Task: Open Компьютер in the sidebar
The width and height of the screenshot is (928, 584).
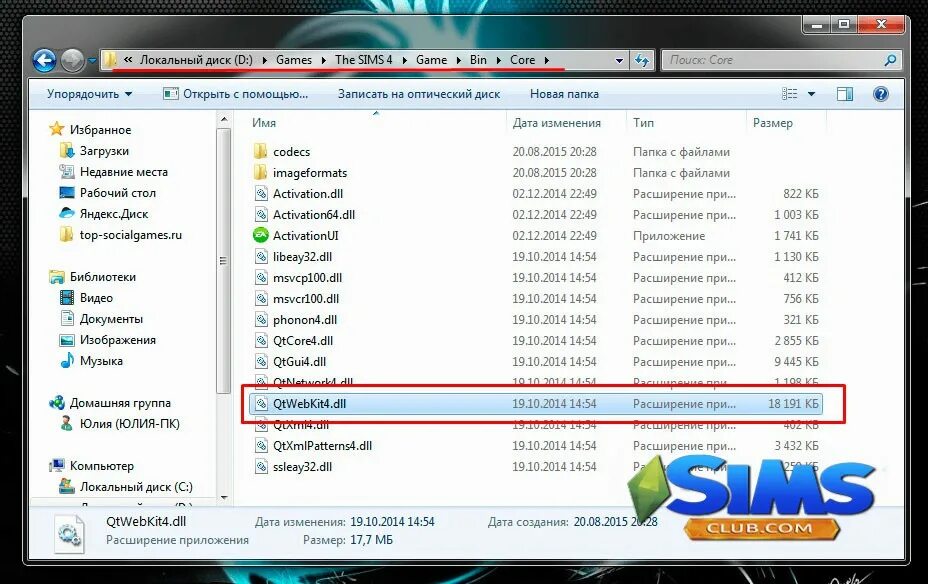Action: [x=101, y=466]
